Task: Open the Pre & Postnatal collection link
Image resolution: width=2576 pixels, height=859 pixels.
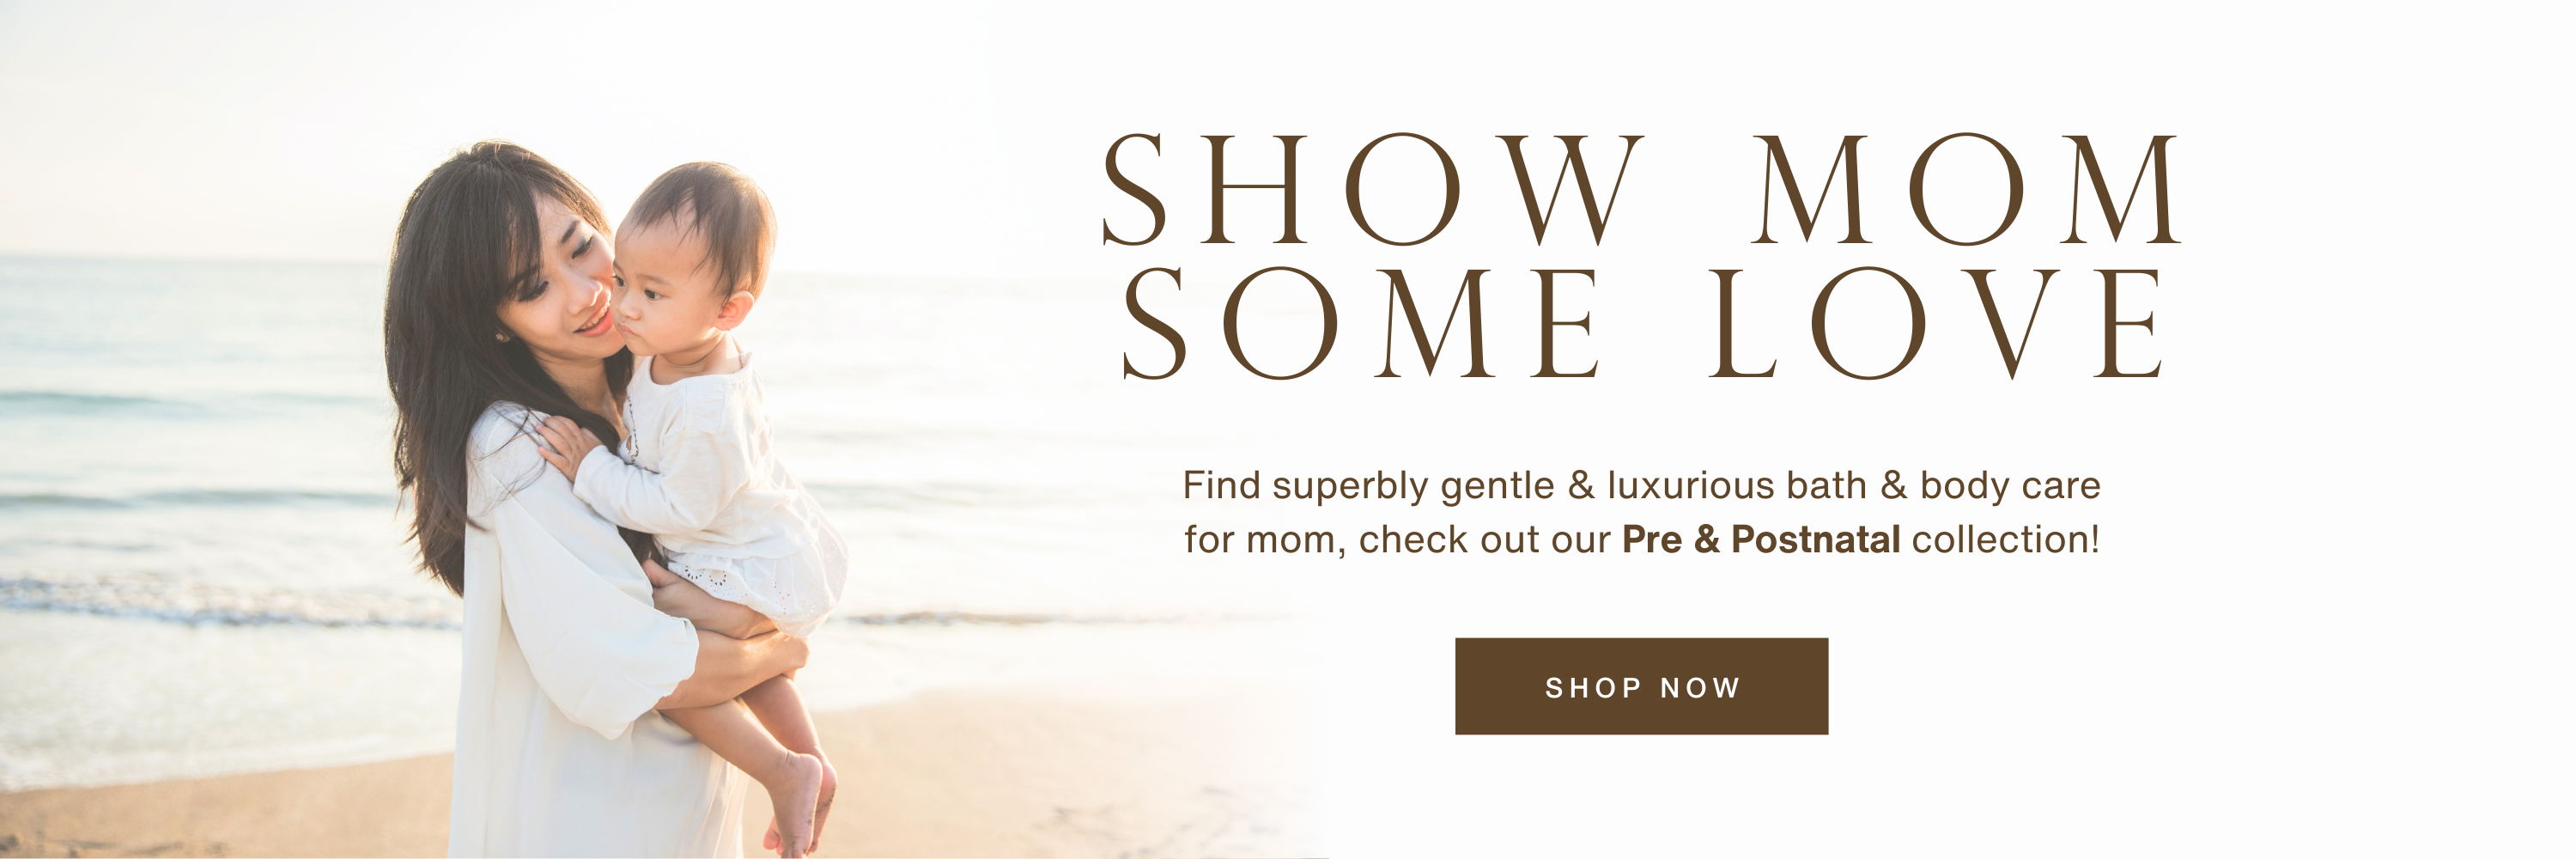Action: coord(1760,540)
